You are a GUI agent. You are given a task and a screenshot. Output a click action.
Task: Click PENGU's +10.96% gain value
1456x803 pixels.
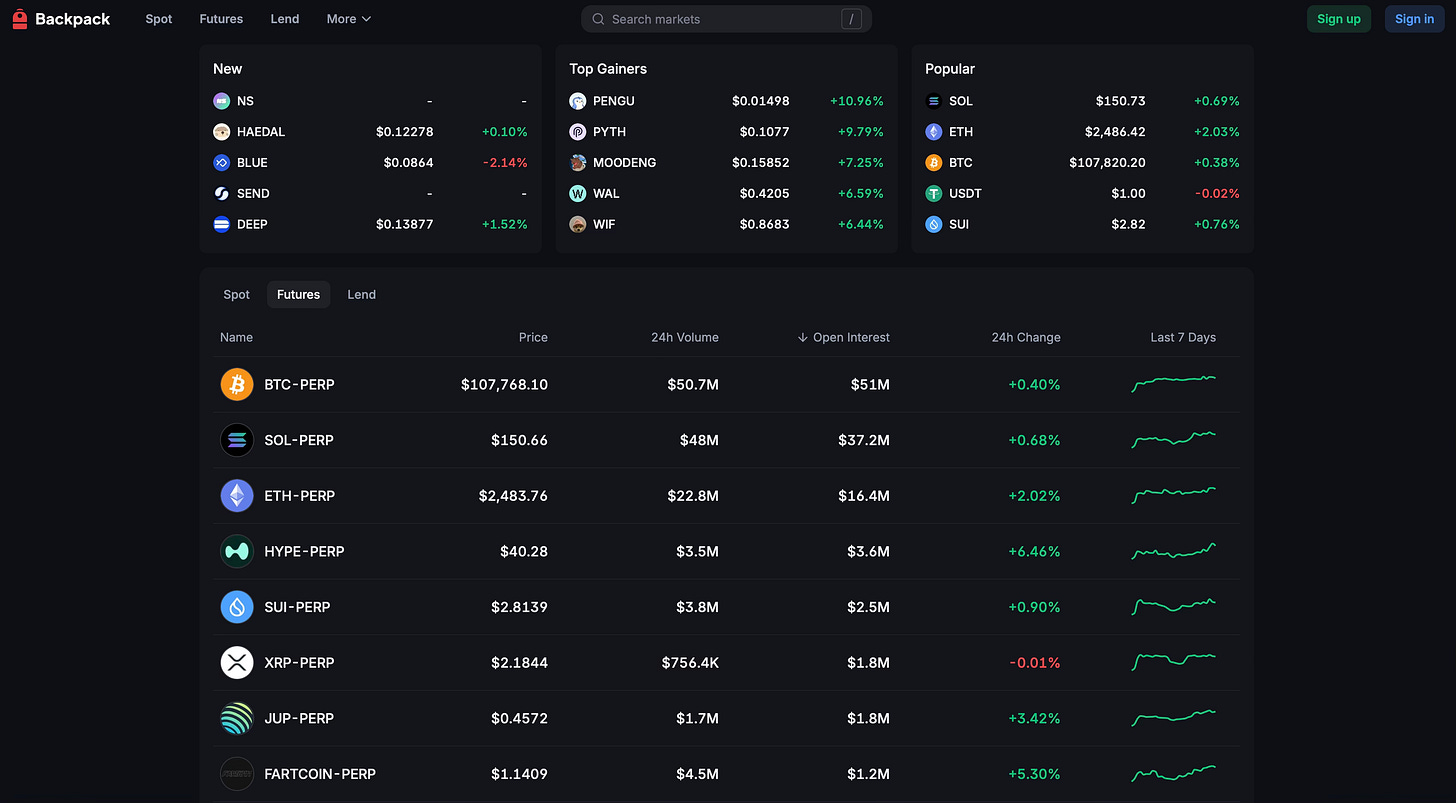857,101
